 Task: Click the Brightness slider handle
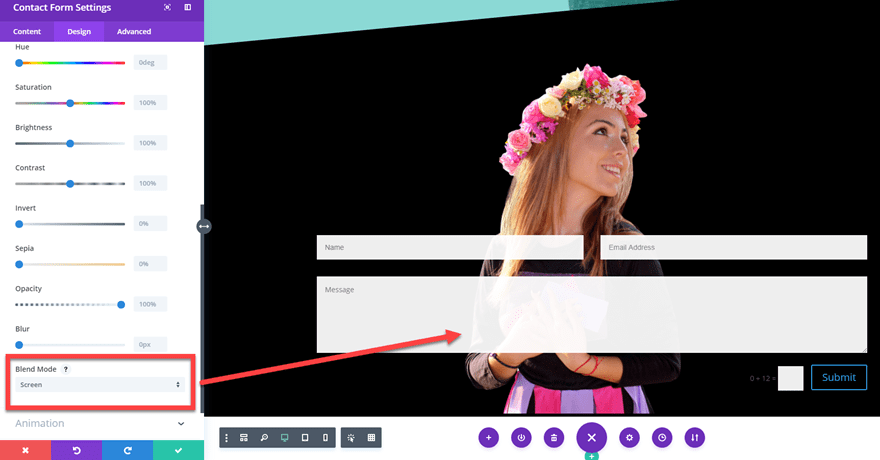click(x=70, y=144)
